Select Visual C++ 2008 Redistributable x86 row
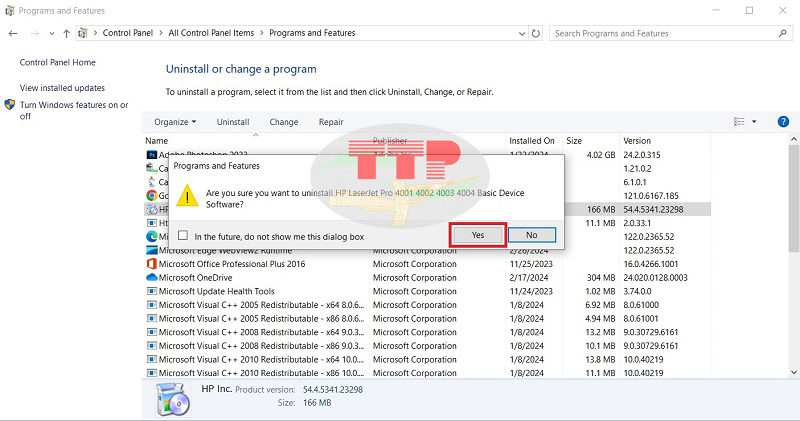This screenshot has width=800, height=421. tap(427, 346)
